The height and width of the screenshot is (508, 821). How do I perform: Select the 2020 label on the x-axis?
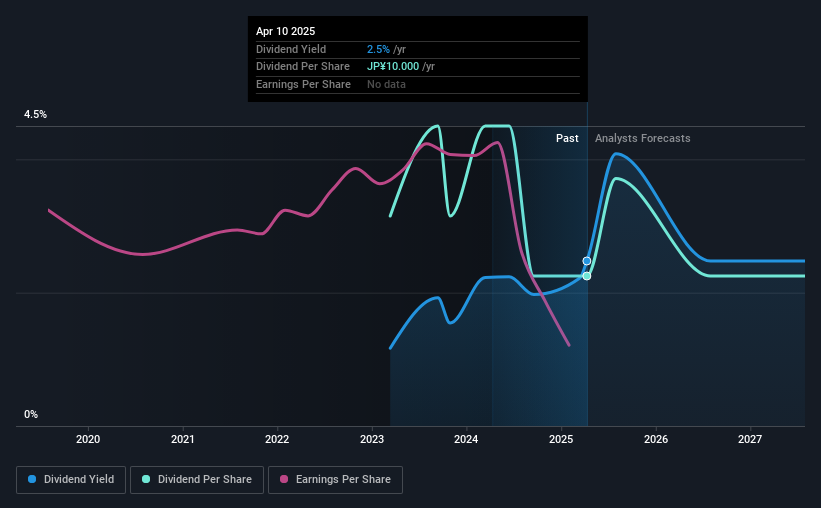[88, 439]
